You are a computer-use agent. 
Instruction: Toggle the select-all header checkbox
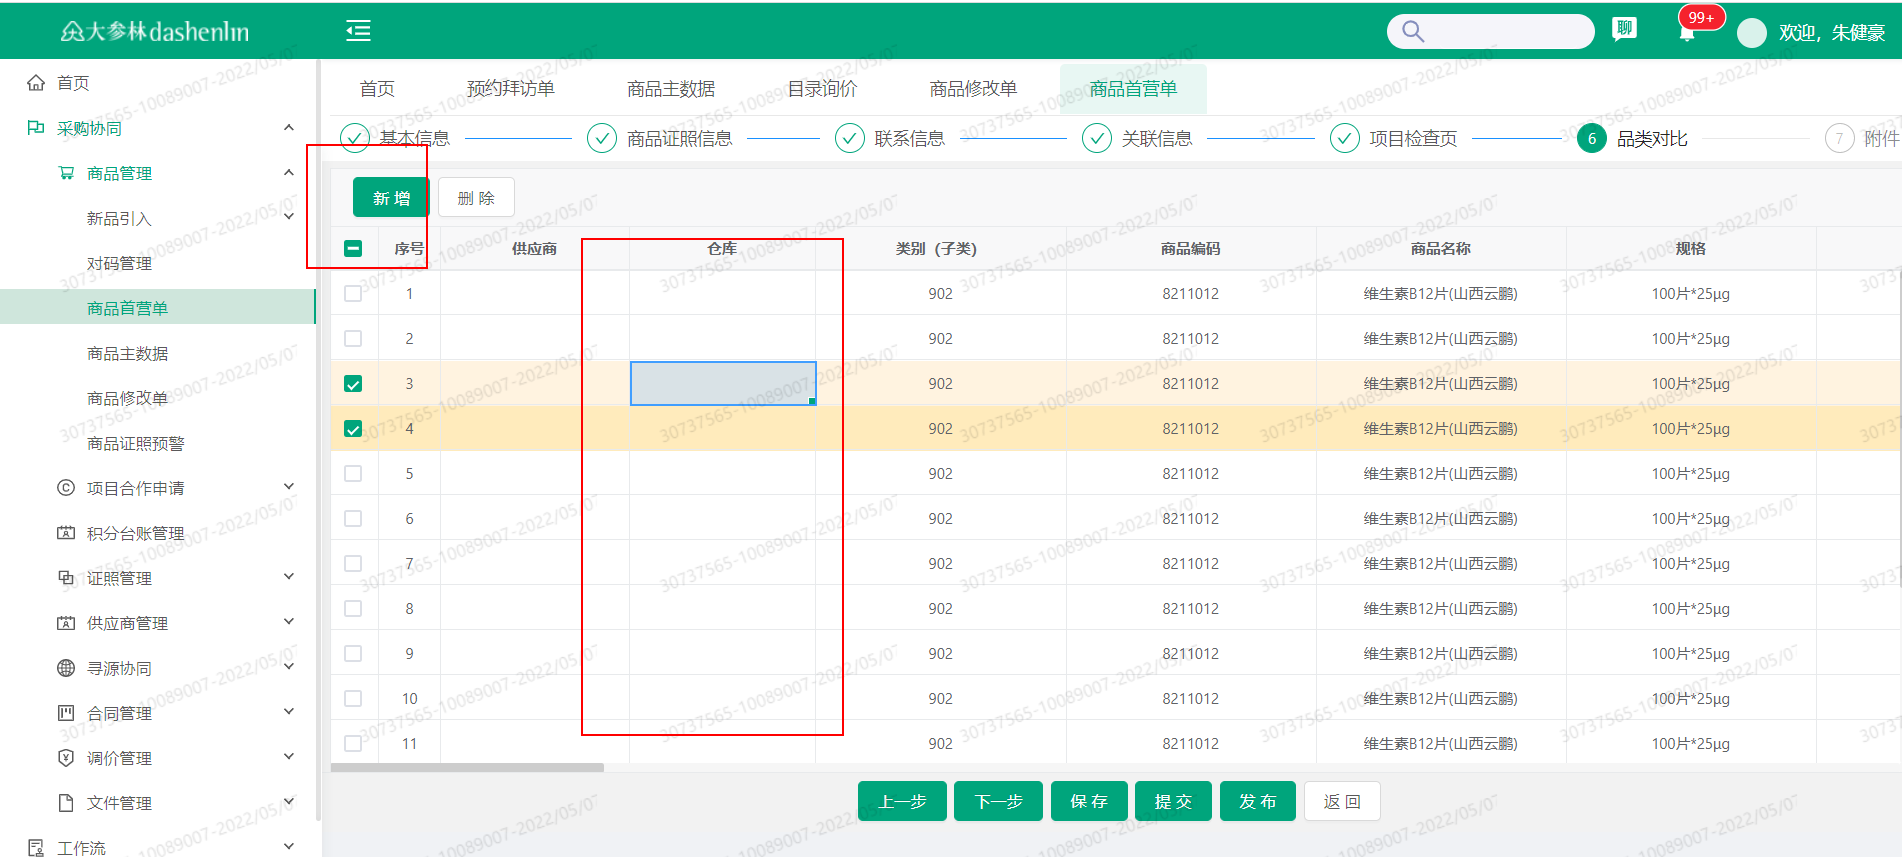353,248
